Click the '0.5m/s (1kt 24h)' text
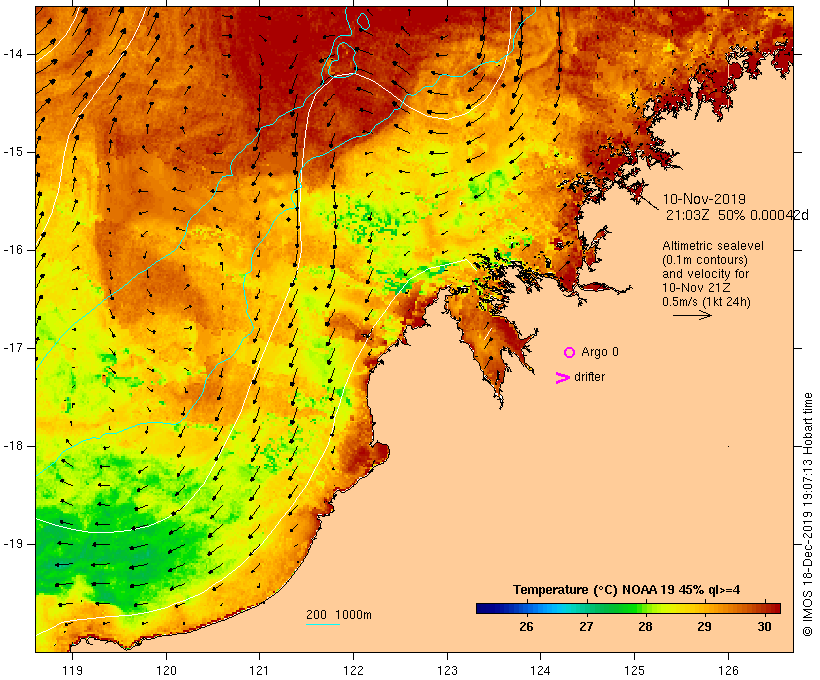 (x=706, y=302)
